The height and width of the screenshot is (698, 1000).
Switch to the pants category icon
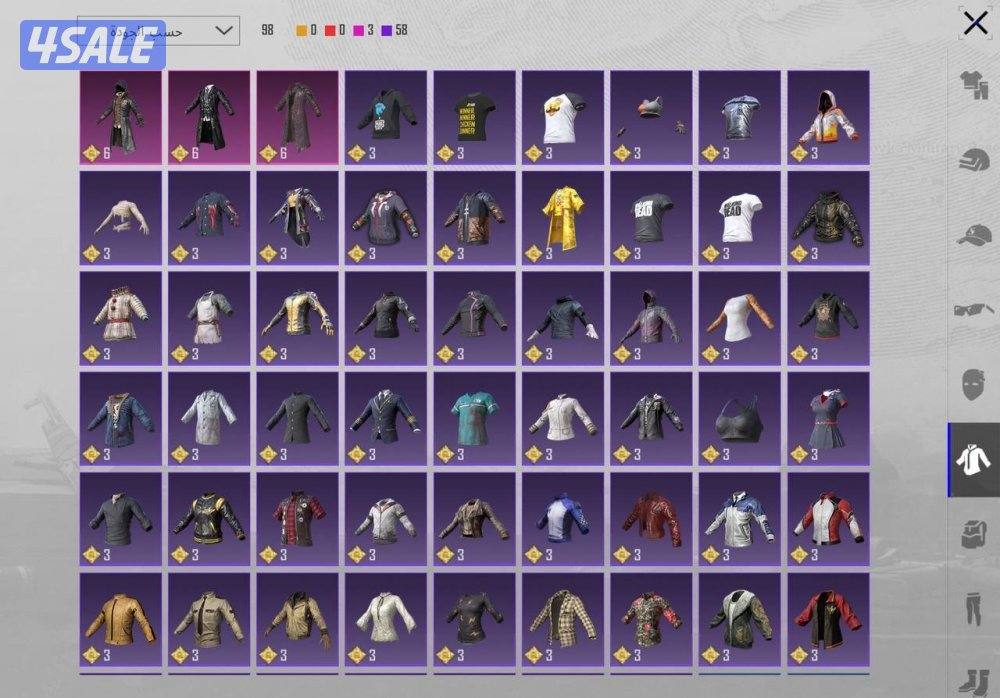(x=974, y=608)
